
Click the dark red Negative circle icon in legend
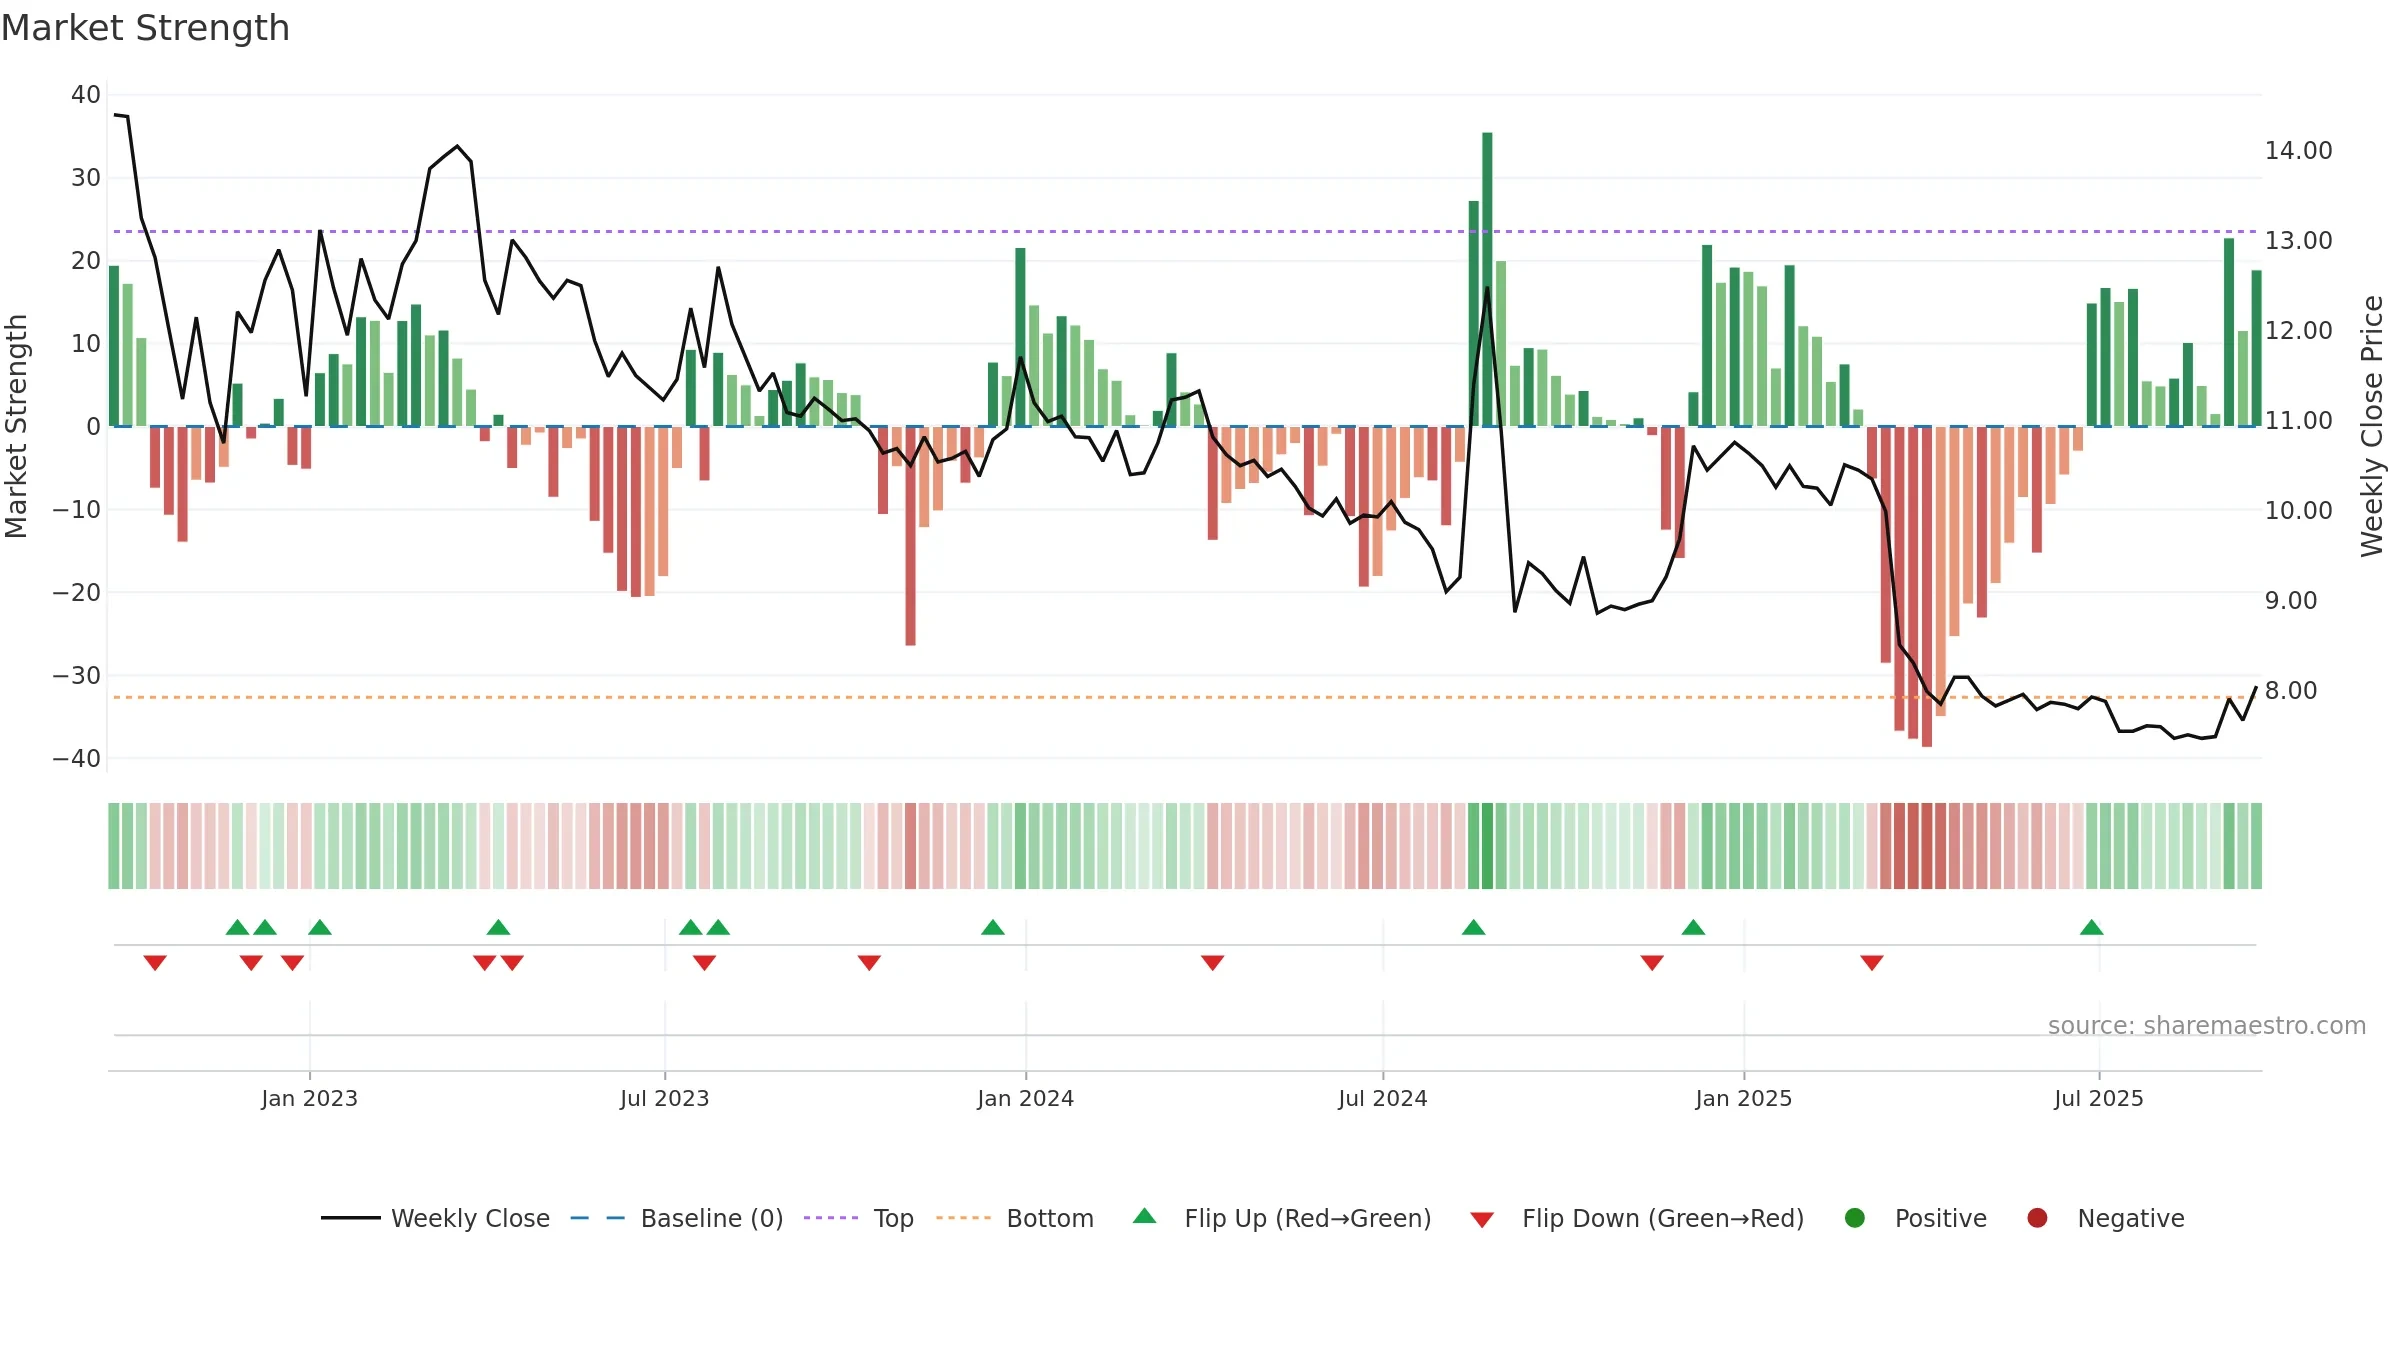2037,1218
